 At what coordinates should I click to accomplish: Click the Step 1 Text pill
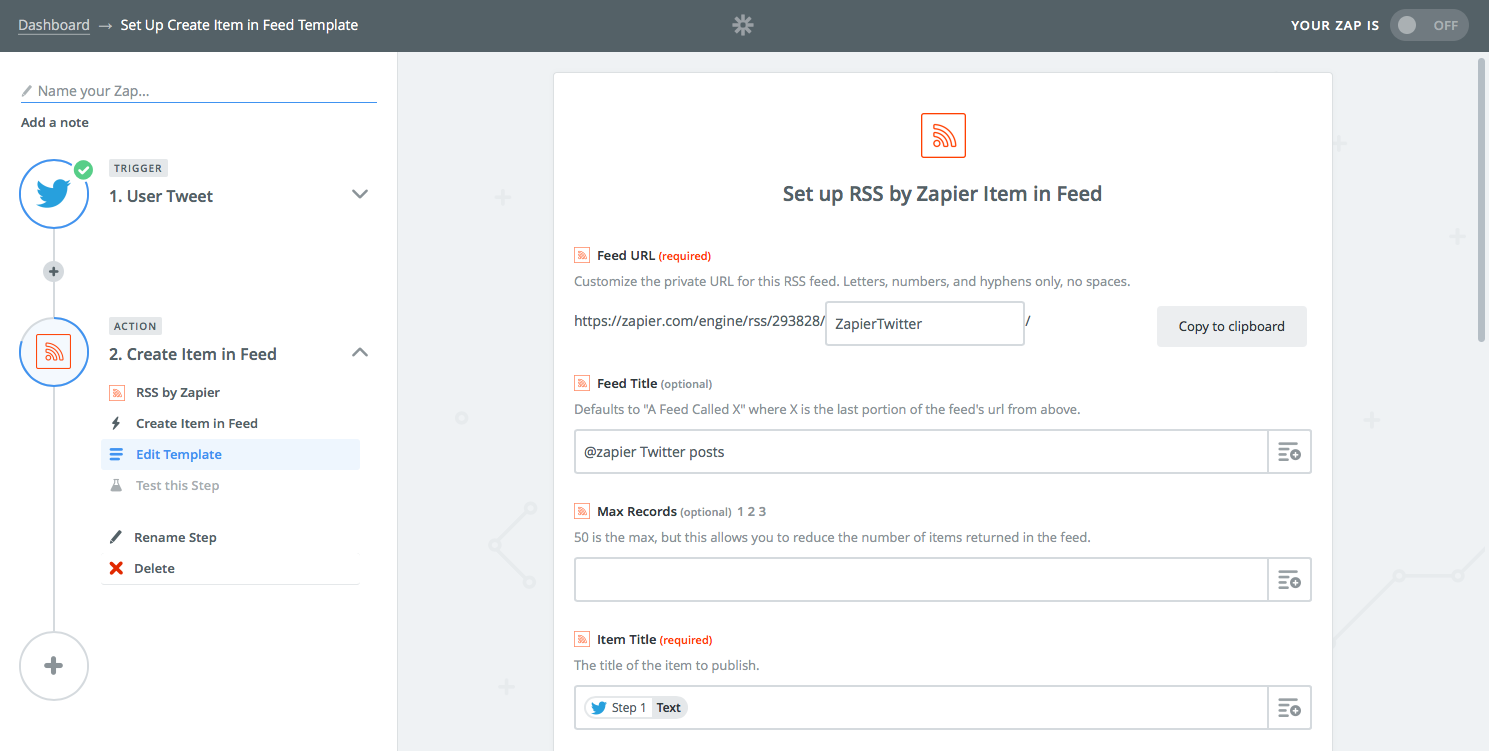(x=636, y=708)
